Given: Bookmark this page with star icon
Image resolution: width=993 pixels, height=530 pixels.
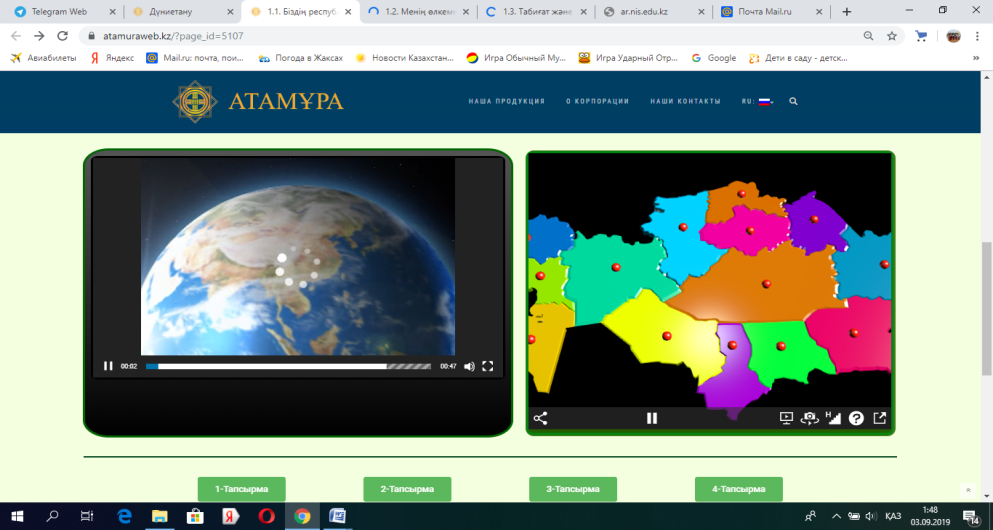Looking at the screenshot, I should [892, 36].
